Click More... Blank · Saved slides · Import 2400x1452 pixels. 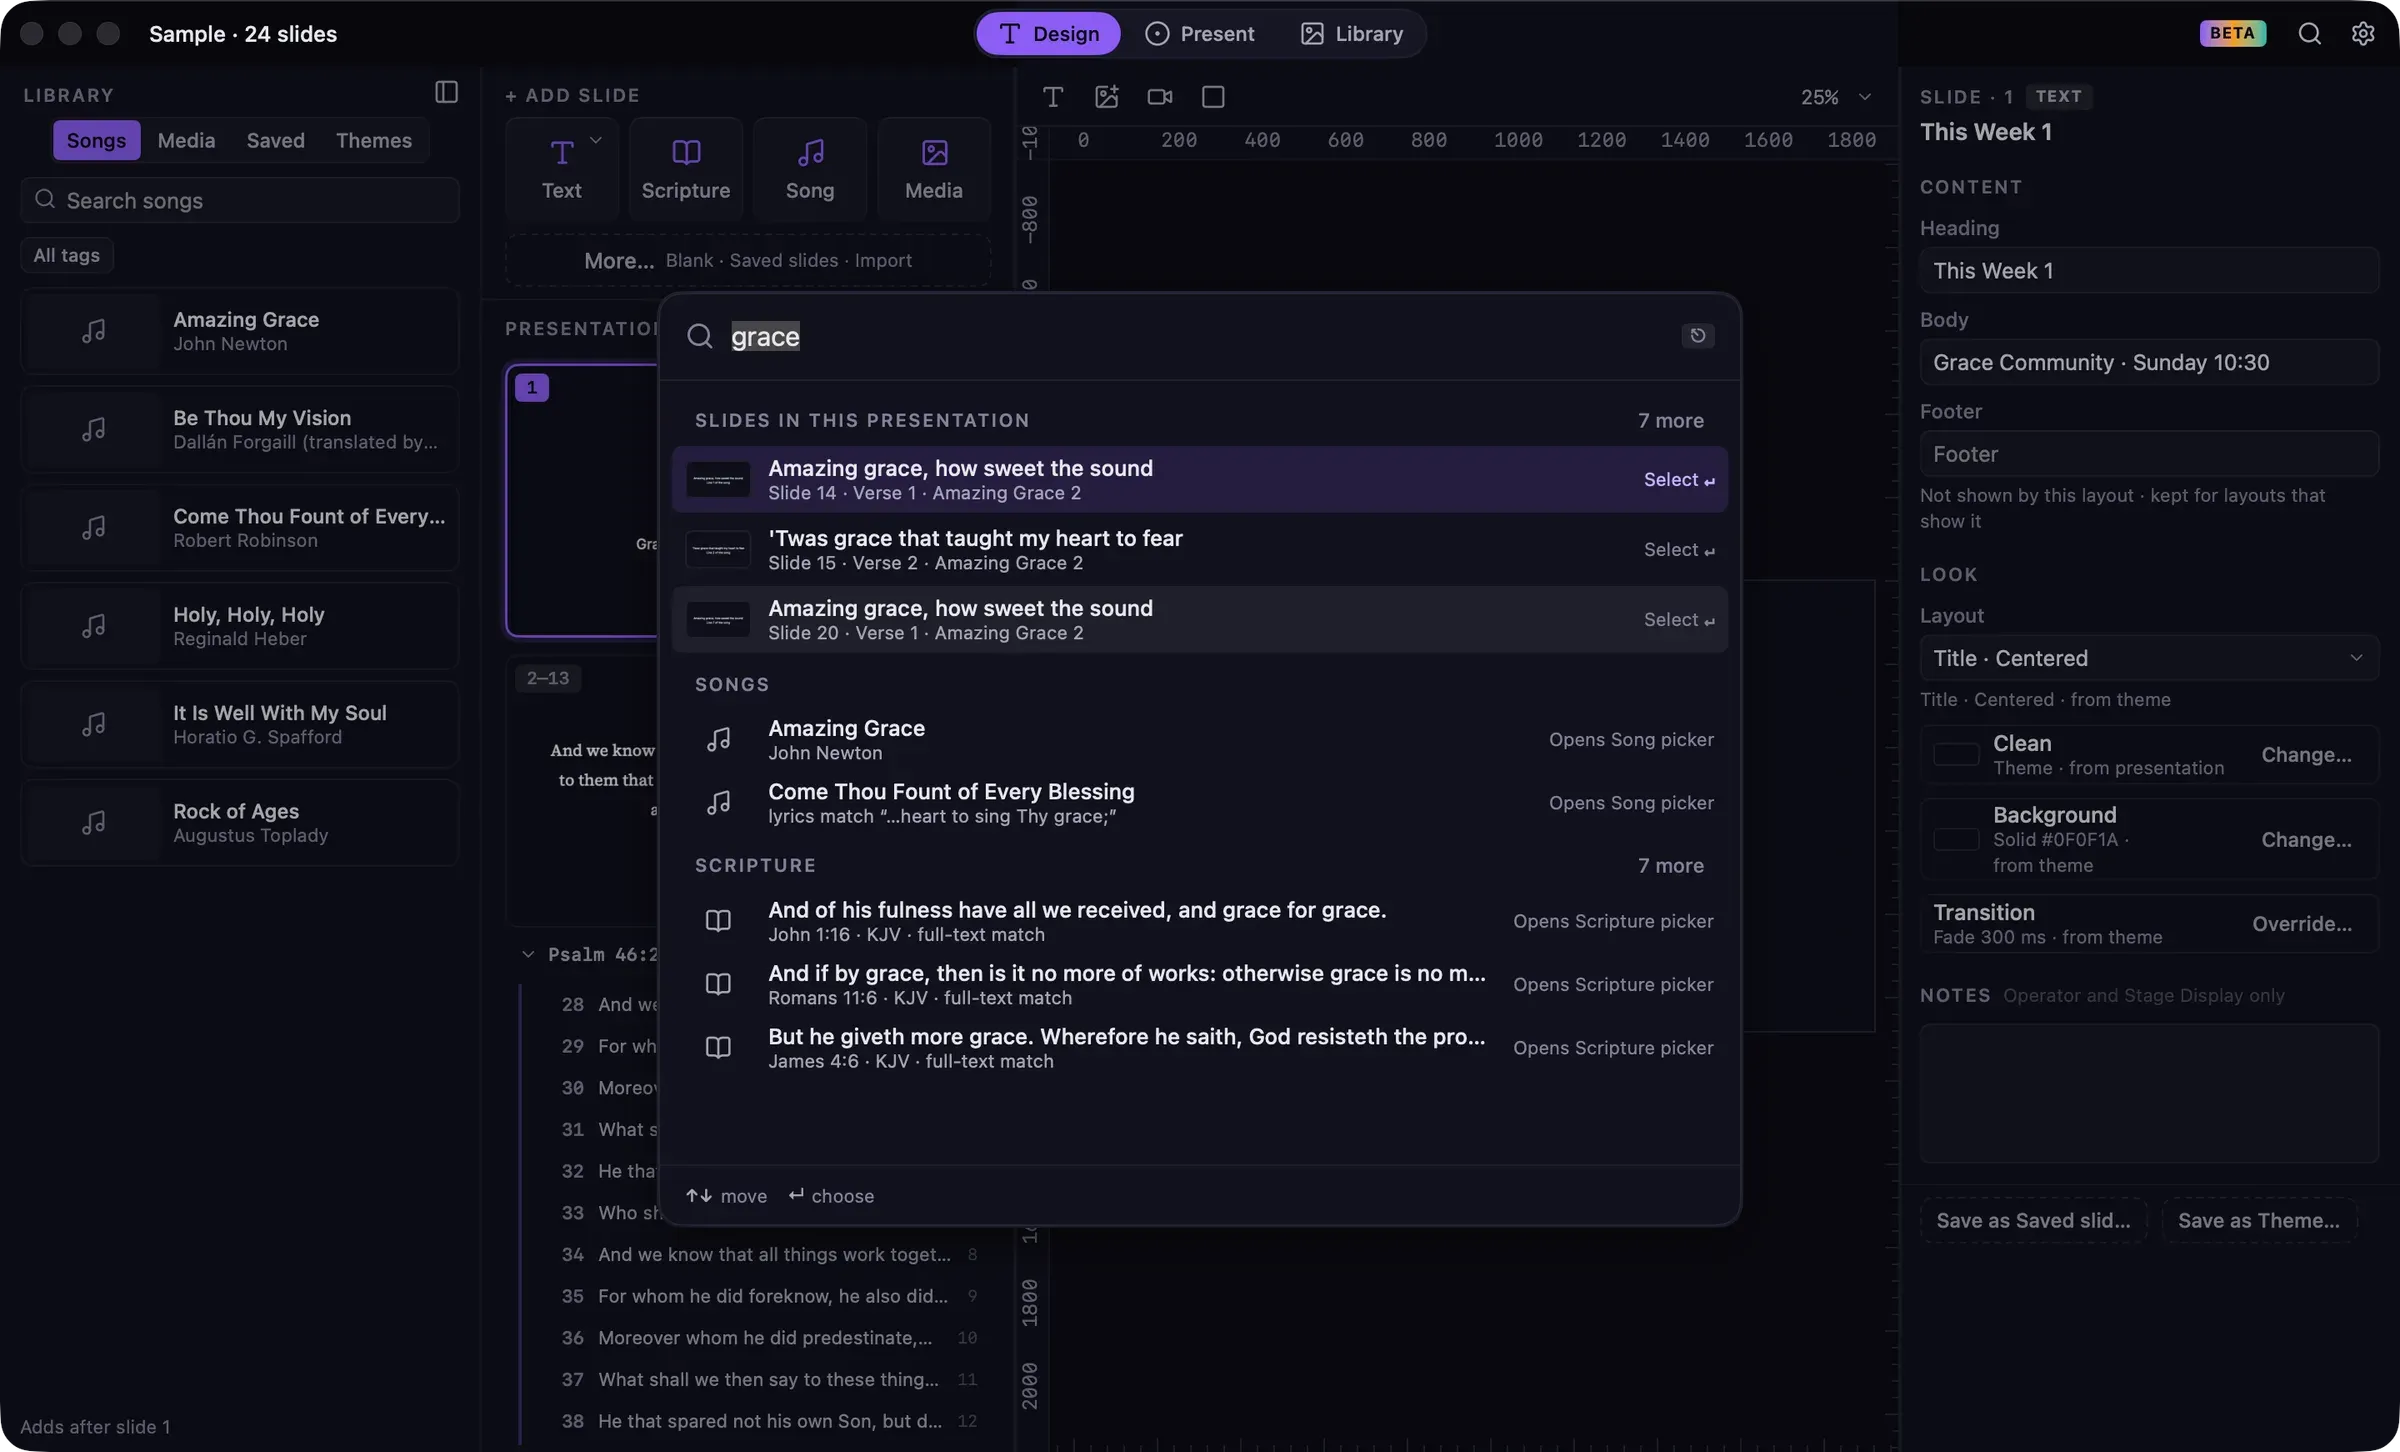coord(747,260)
